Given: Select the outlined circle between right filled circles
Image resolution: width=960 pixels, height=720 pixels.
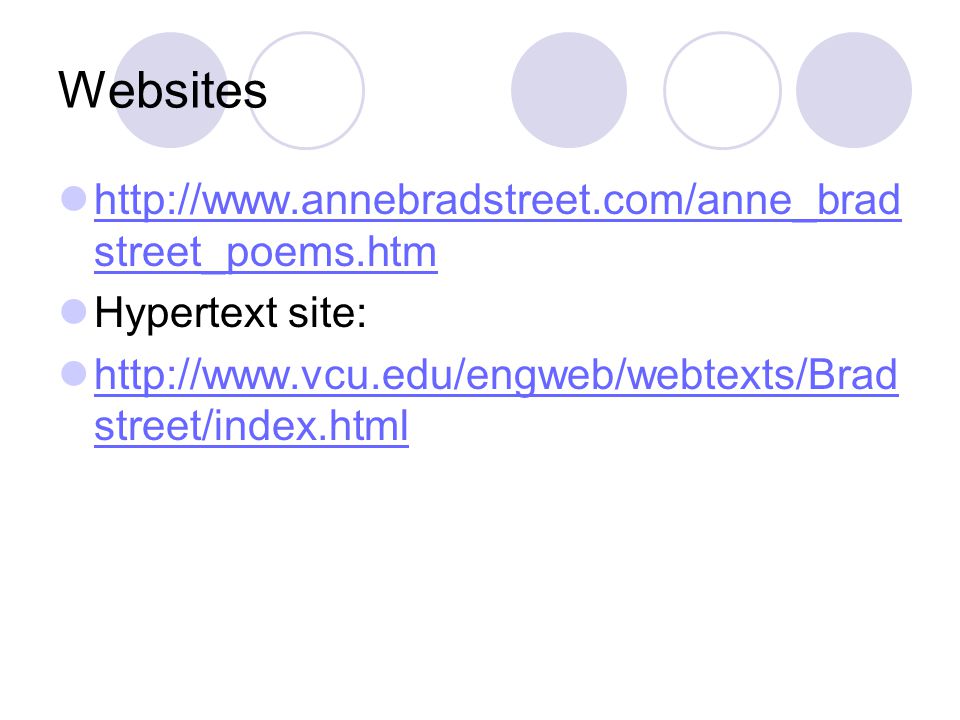Looking at the screenshot, I should tap(722, 90).
